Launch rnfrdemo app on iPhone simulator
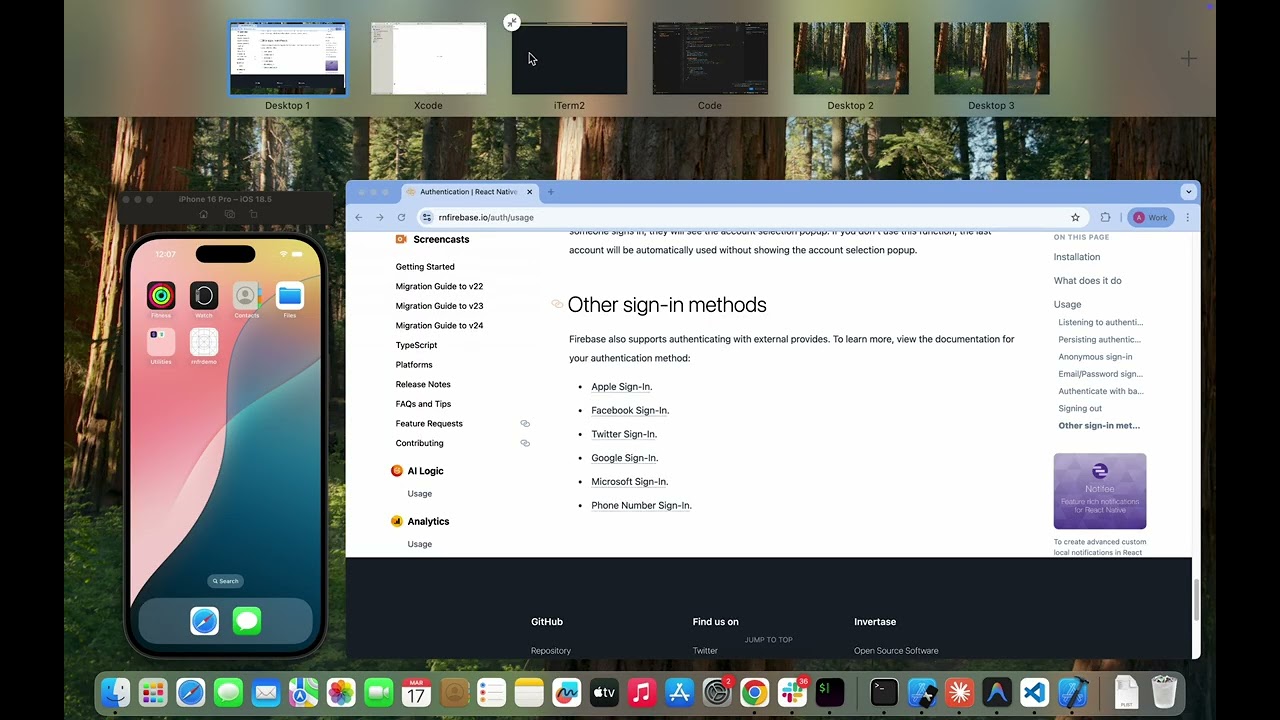Screen dimensions: 1280x720 pos(204,342)
